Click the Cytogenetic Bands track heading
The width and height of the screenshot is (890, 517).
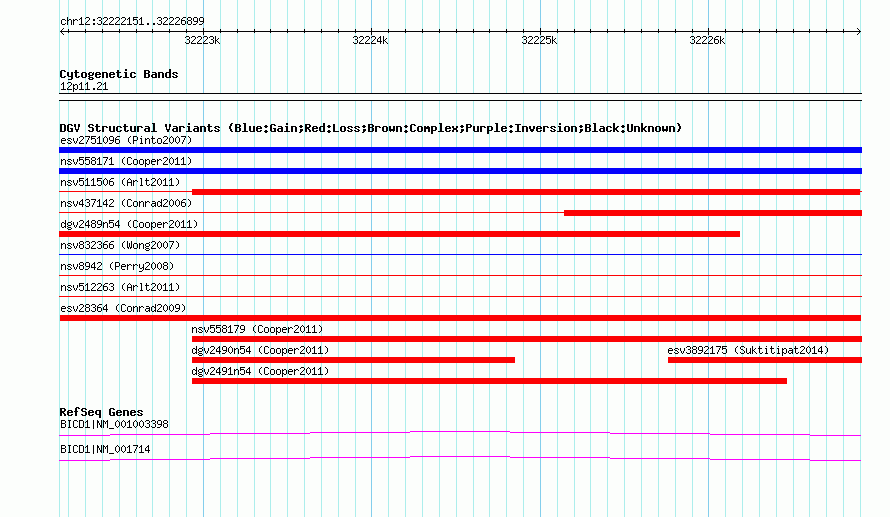pos(119,74)
